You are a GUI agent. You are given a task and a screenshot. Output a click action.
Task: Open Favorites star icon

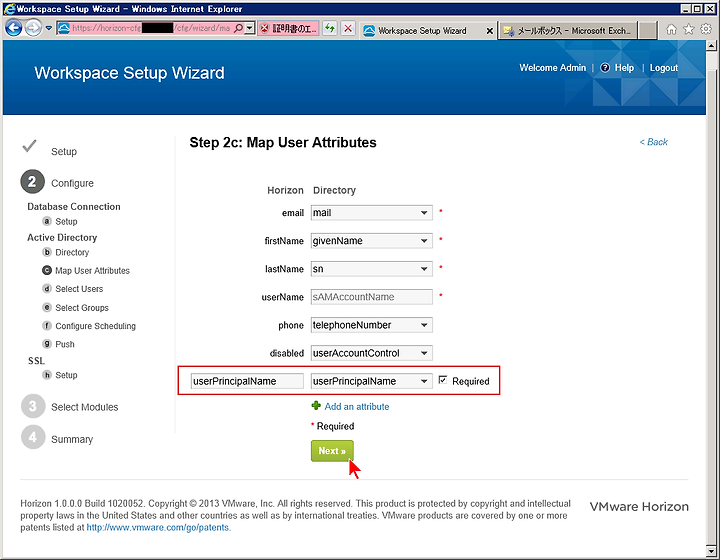[x=689, y=29]
